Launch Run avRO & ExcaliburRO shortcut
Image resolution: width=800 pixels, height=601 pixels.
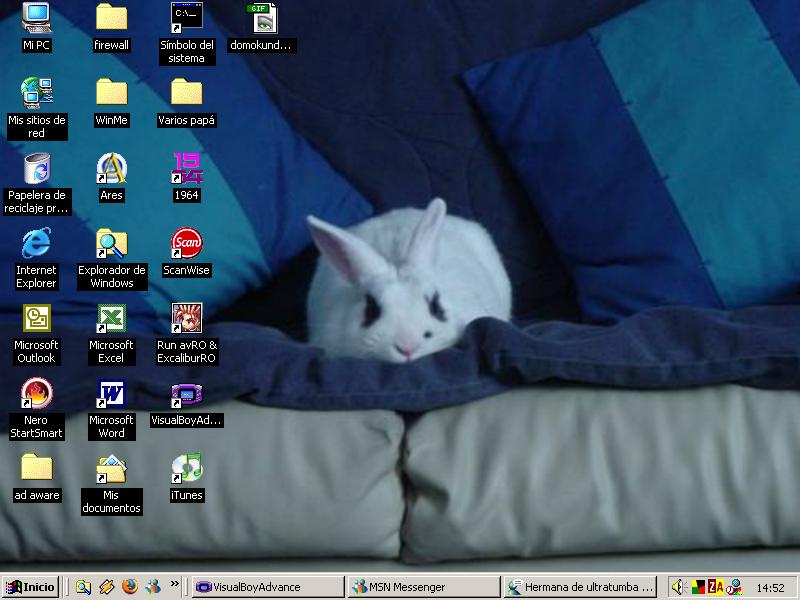(186, 318)
